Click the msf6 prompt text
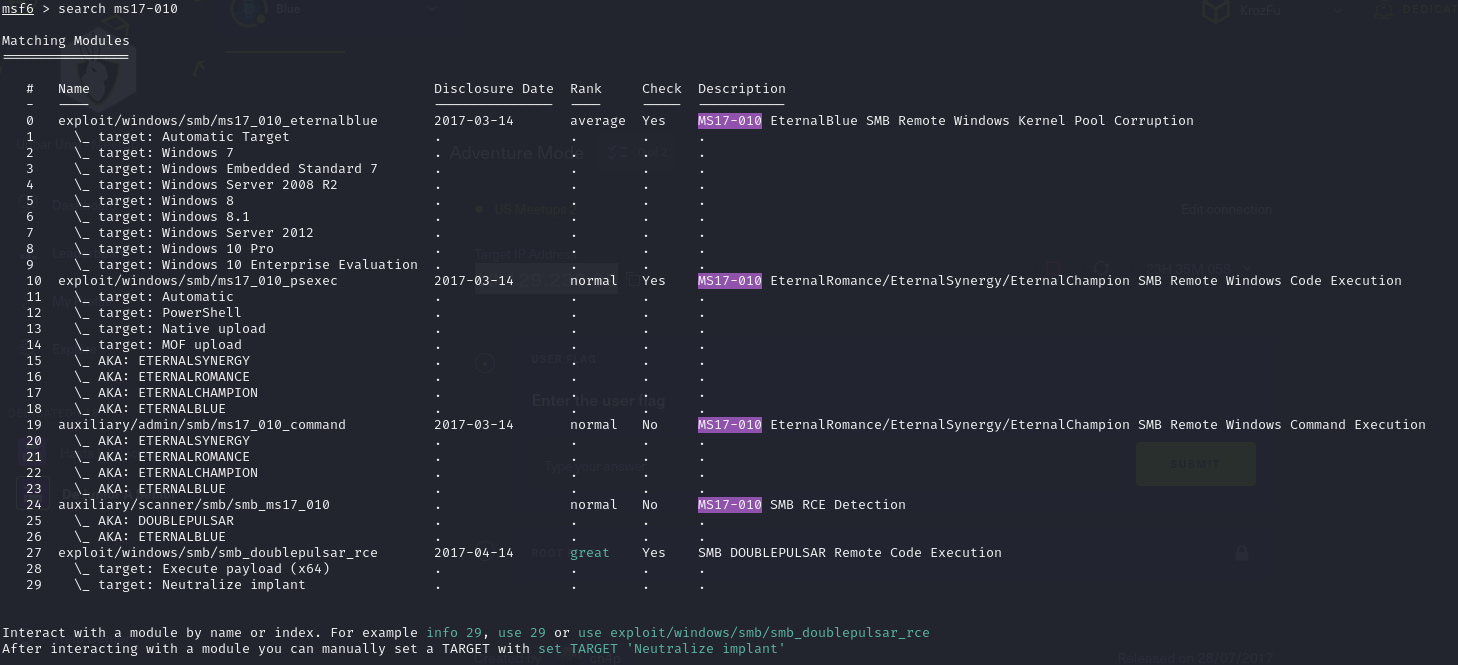This screenshot has width=1458, height=665. pos(17,9)
